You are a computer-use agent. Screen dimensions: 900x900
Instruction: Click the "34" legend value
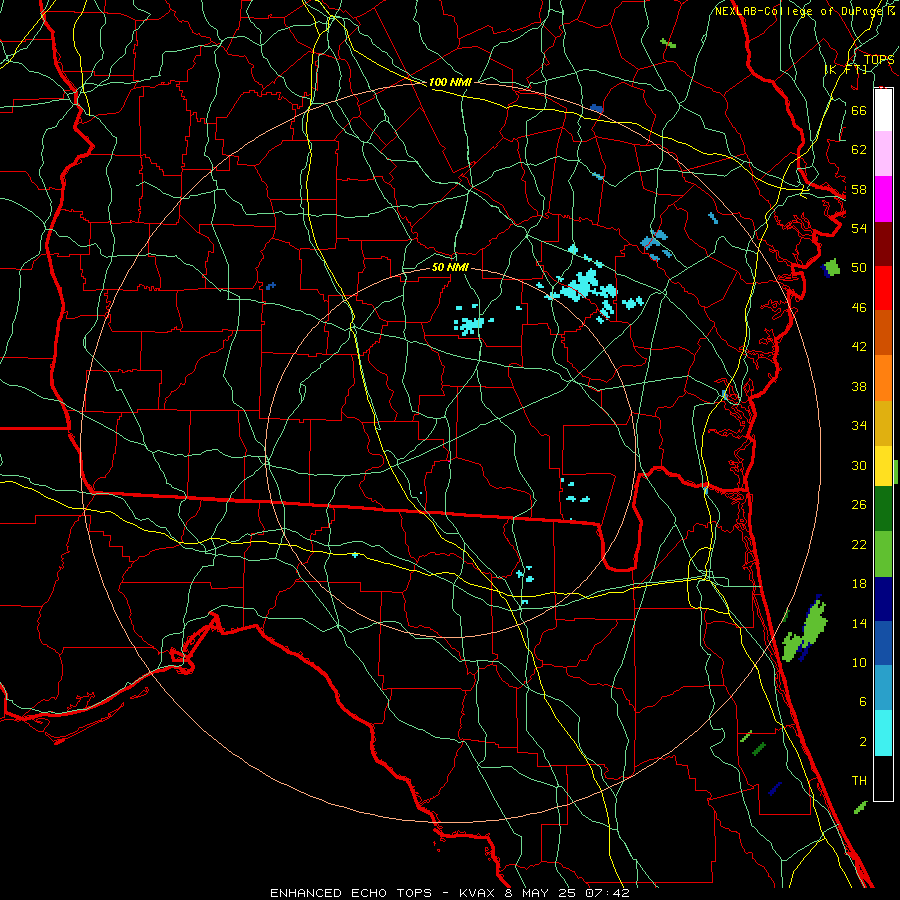(859, 425)
